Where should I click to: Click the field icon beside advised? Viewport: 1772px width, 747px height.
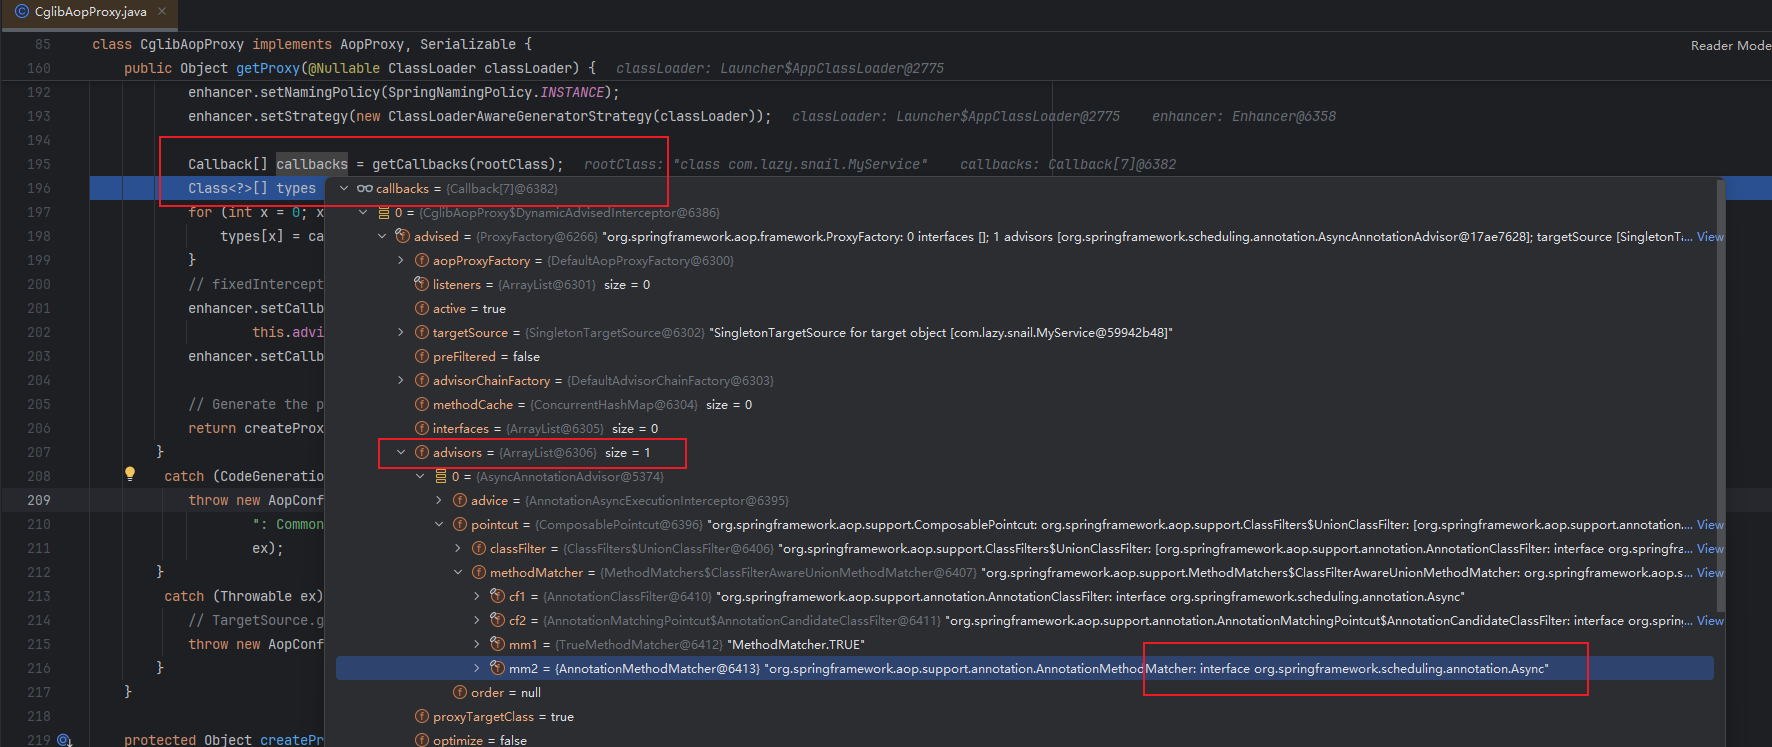tap(402, 236)
